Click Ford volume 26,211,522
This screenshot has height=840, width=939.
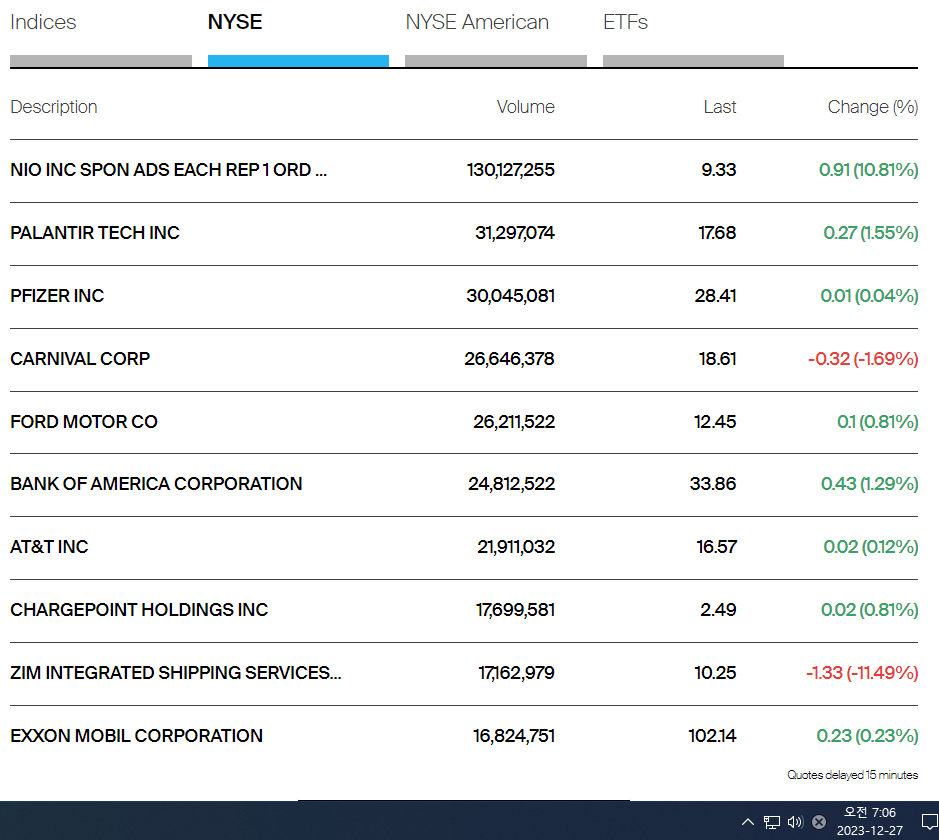[514, 421]
